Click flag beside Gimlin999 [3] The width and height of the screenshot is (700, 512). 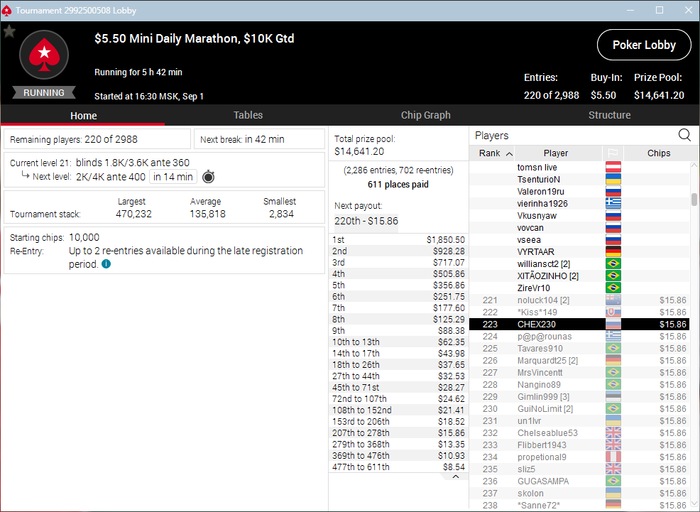point(613,397)
